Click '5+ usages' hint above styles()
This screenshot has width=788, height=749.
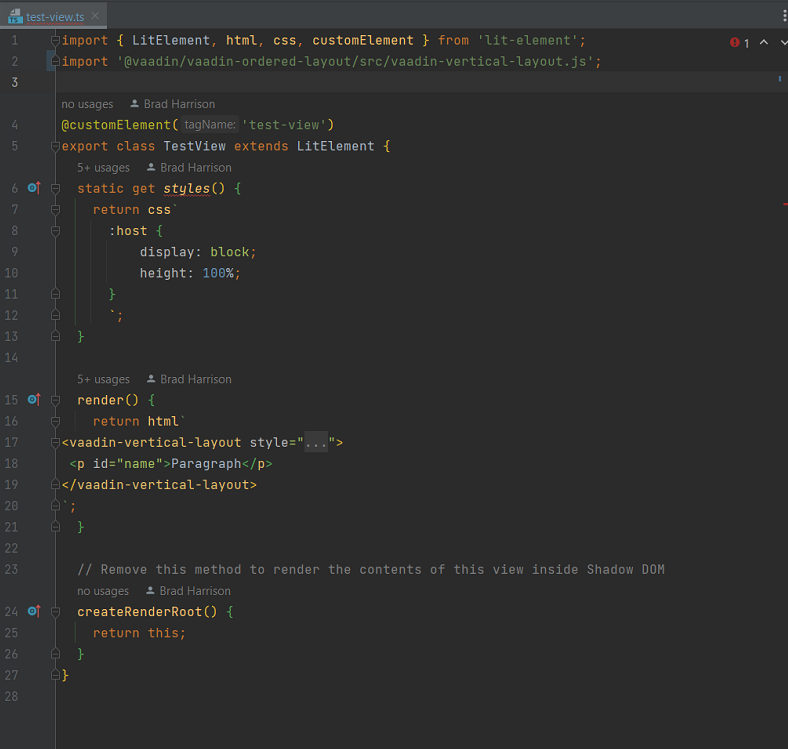[x=103, y=168]
